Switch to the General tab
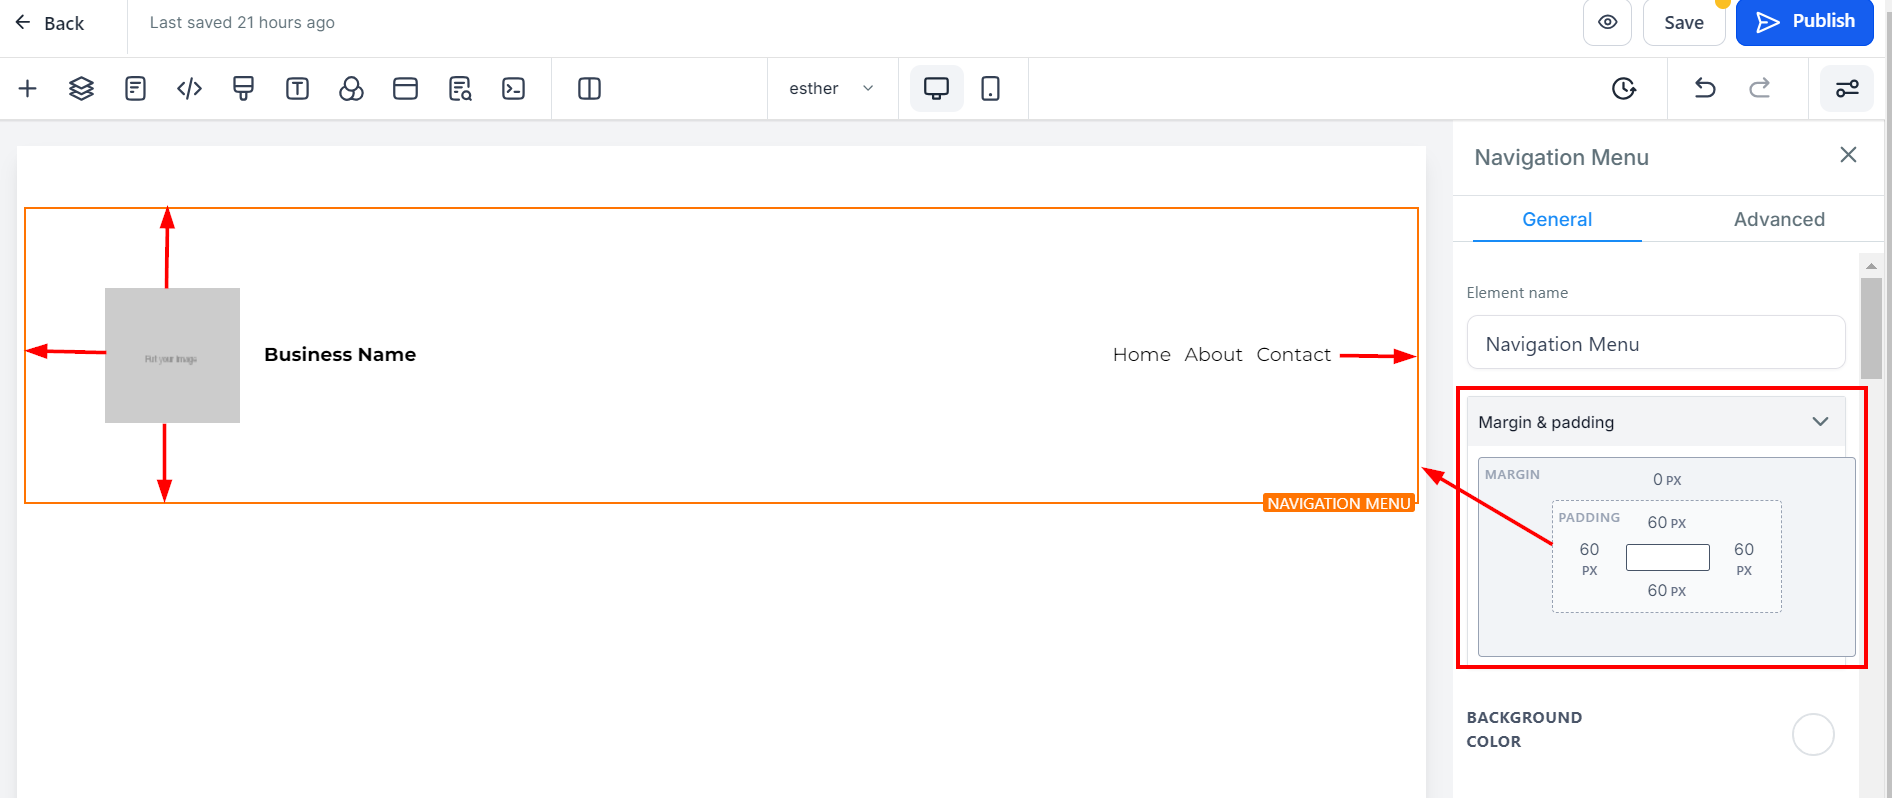The width and height of the screenshot is (1892, 798). [x=1557, y=220]
